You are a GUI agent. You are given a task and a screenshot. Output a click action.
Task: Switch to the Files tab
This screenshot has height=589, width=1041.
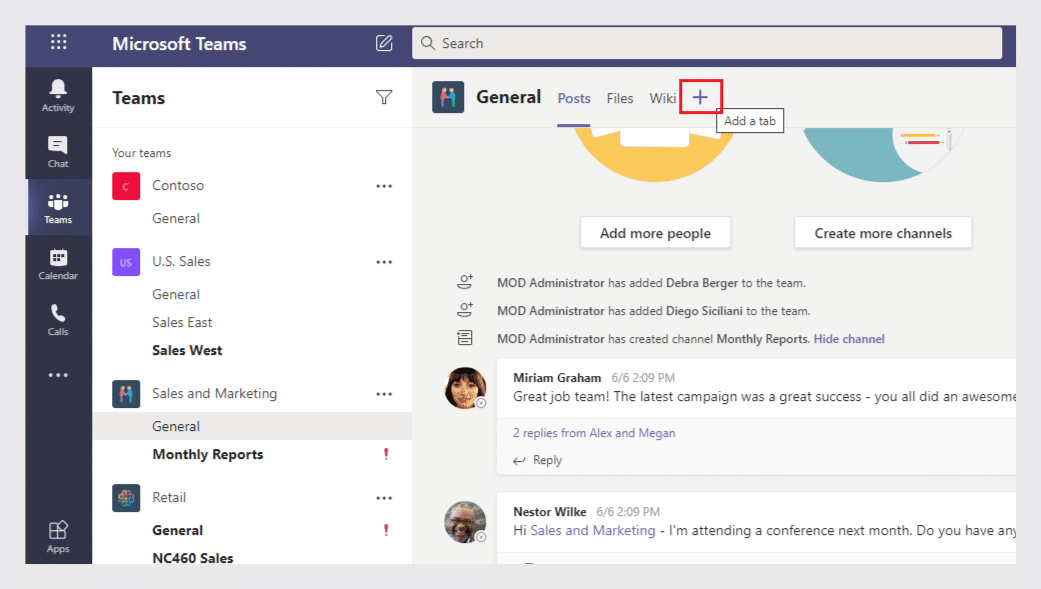[x=619, y=98]
